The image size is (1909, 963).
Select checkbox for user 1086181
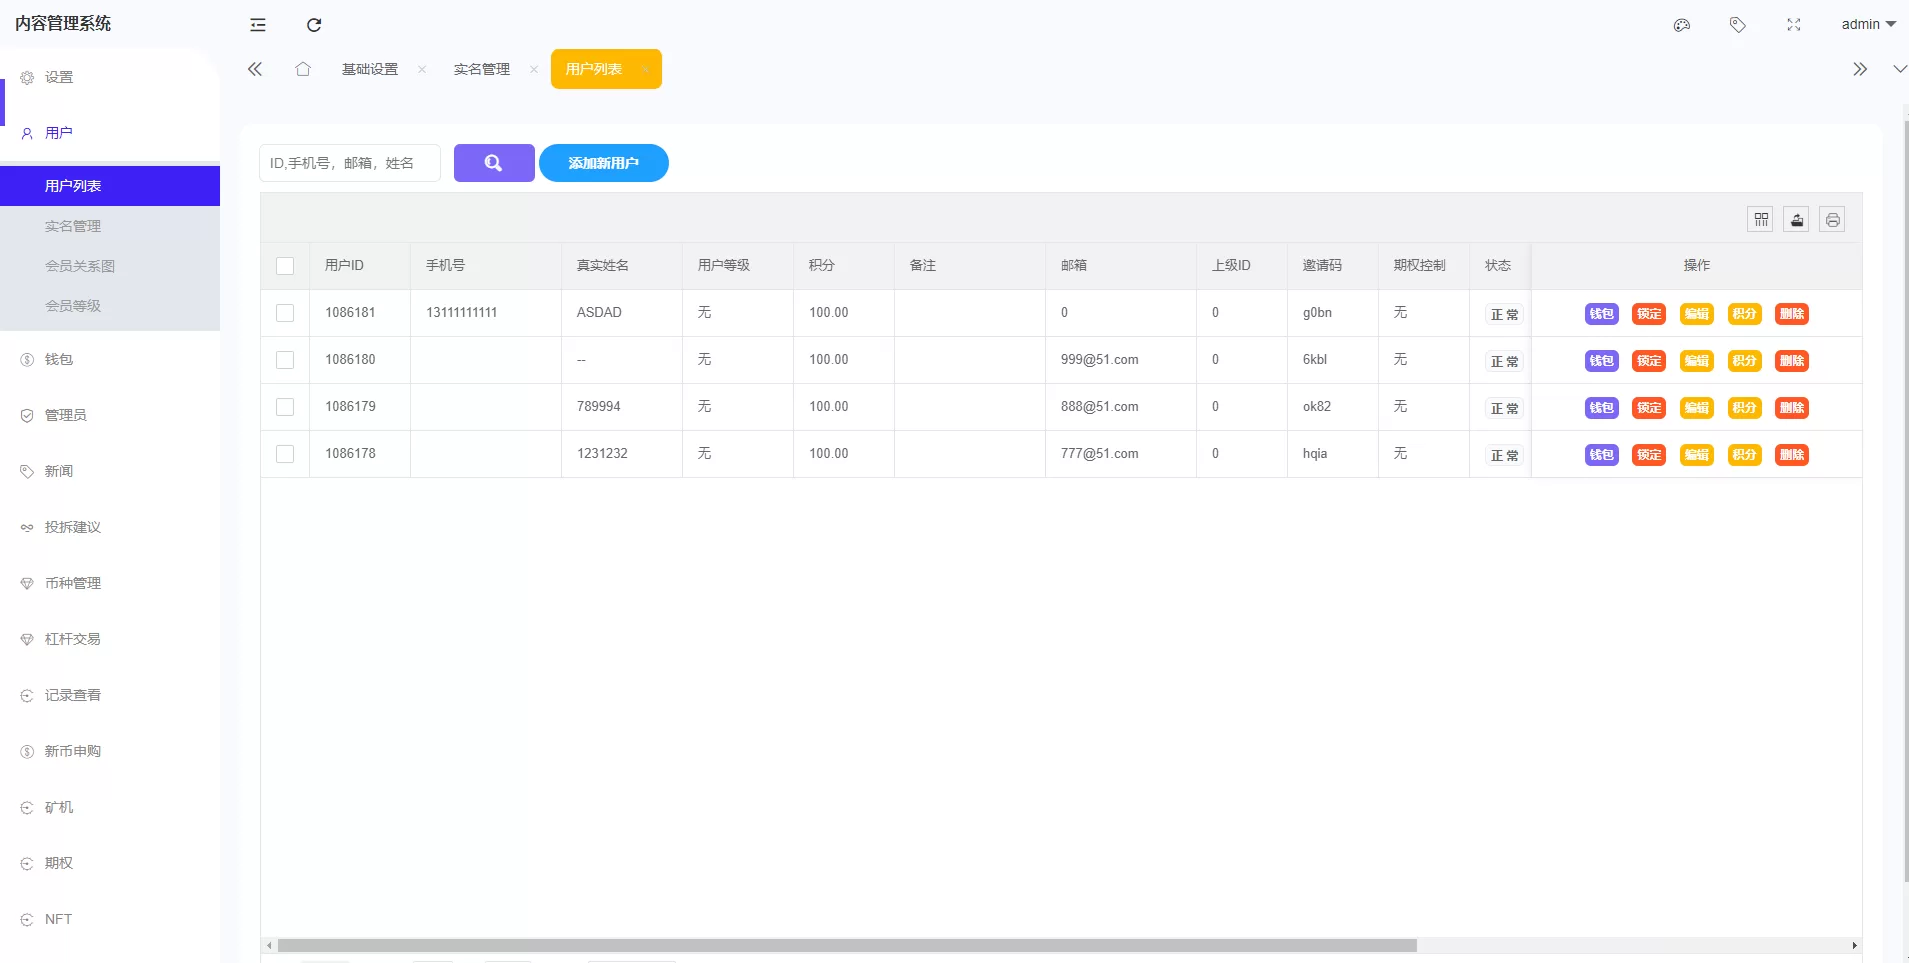pos(285,313)
